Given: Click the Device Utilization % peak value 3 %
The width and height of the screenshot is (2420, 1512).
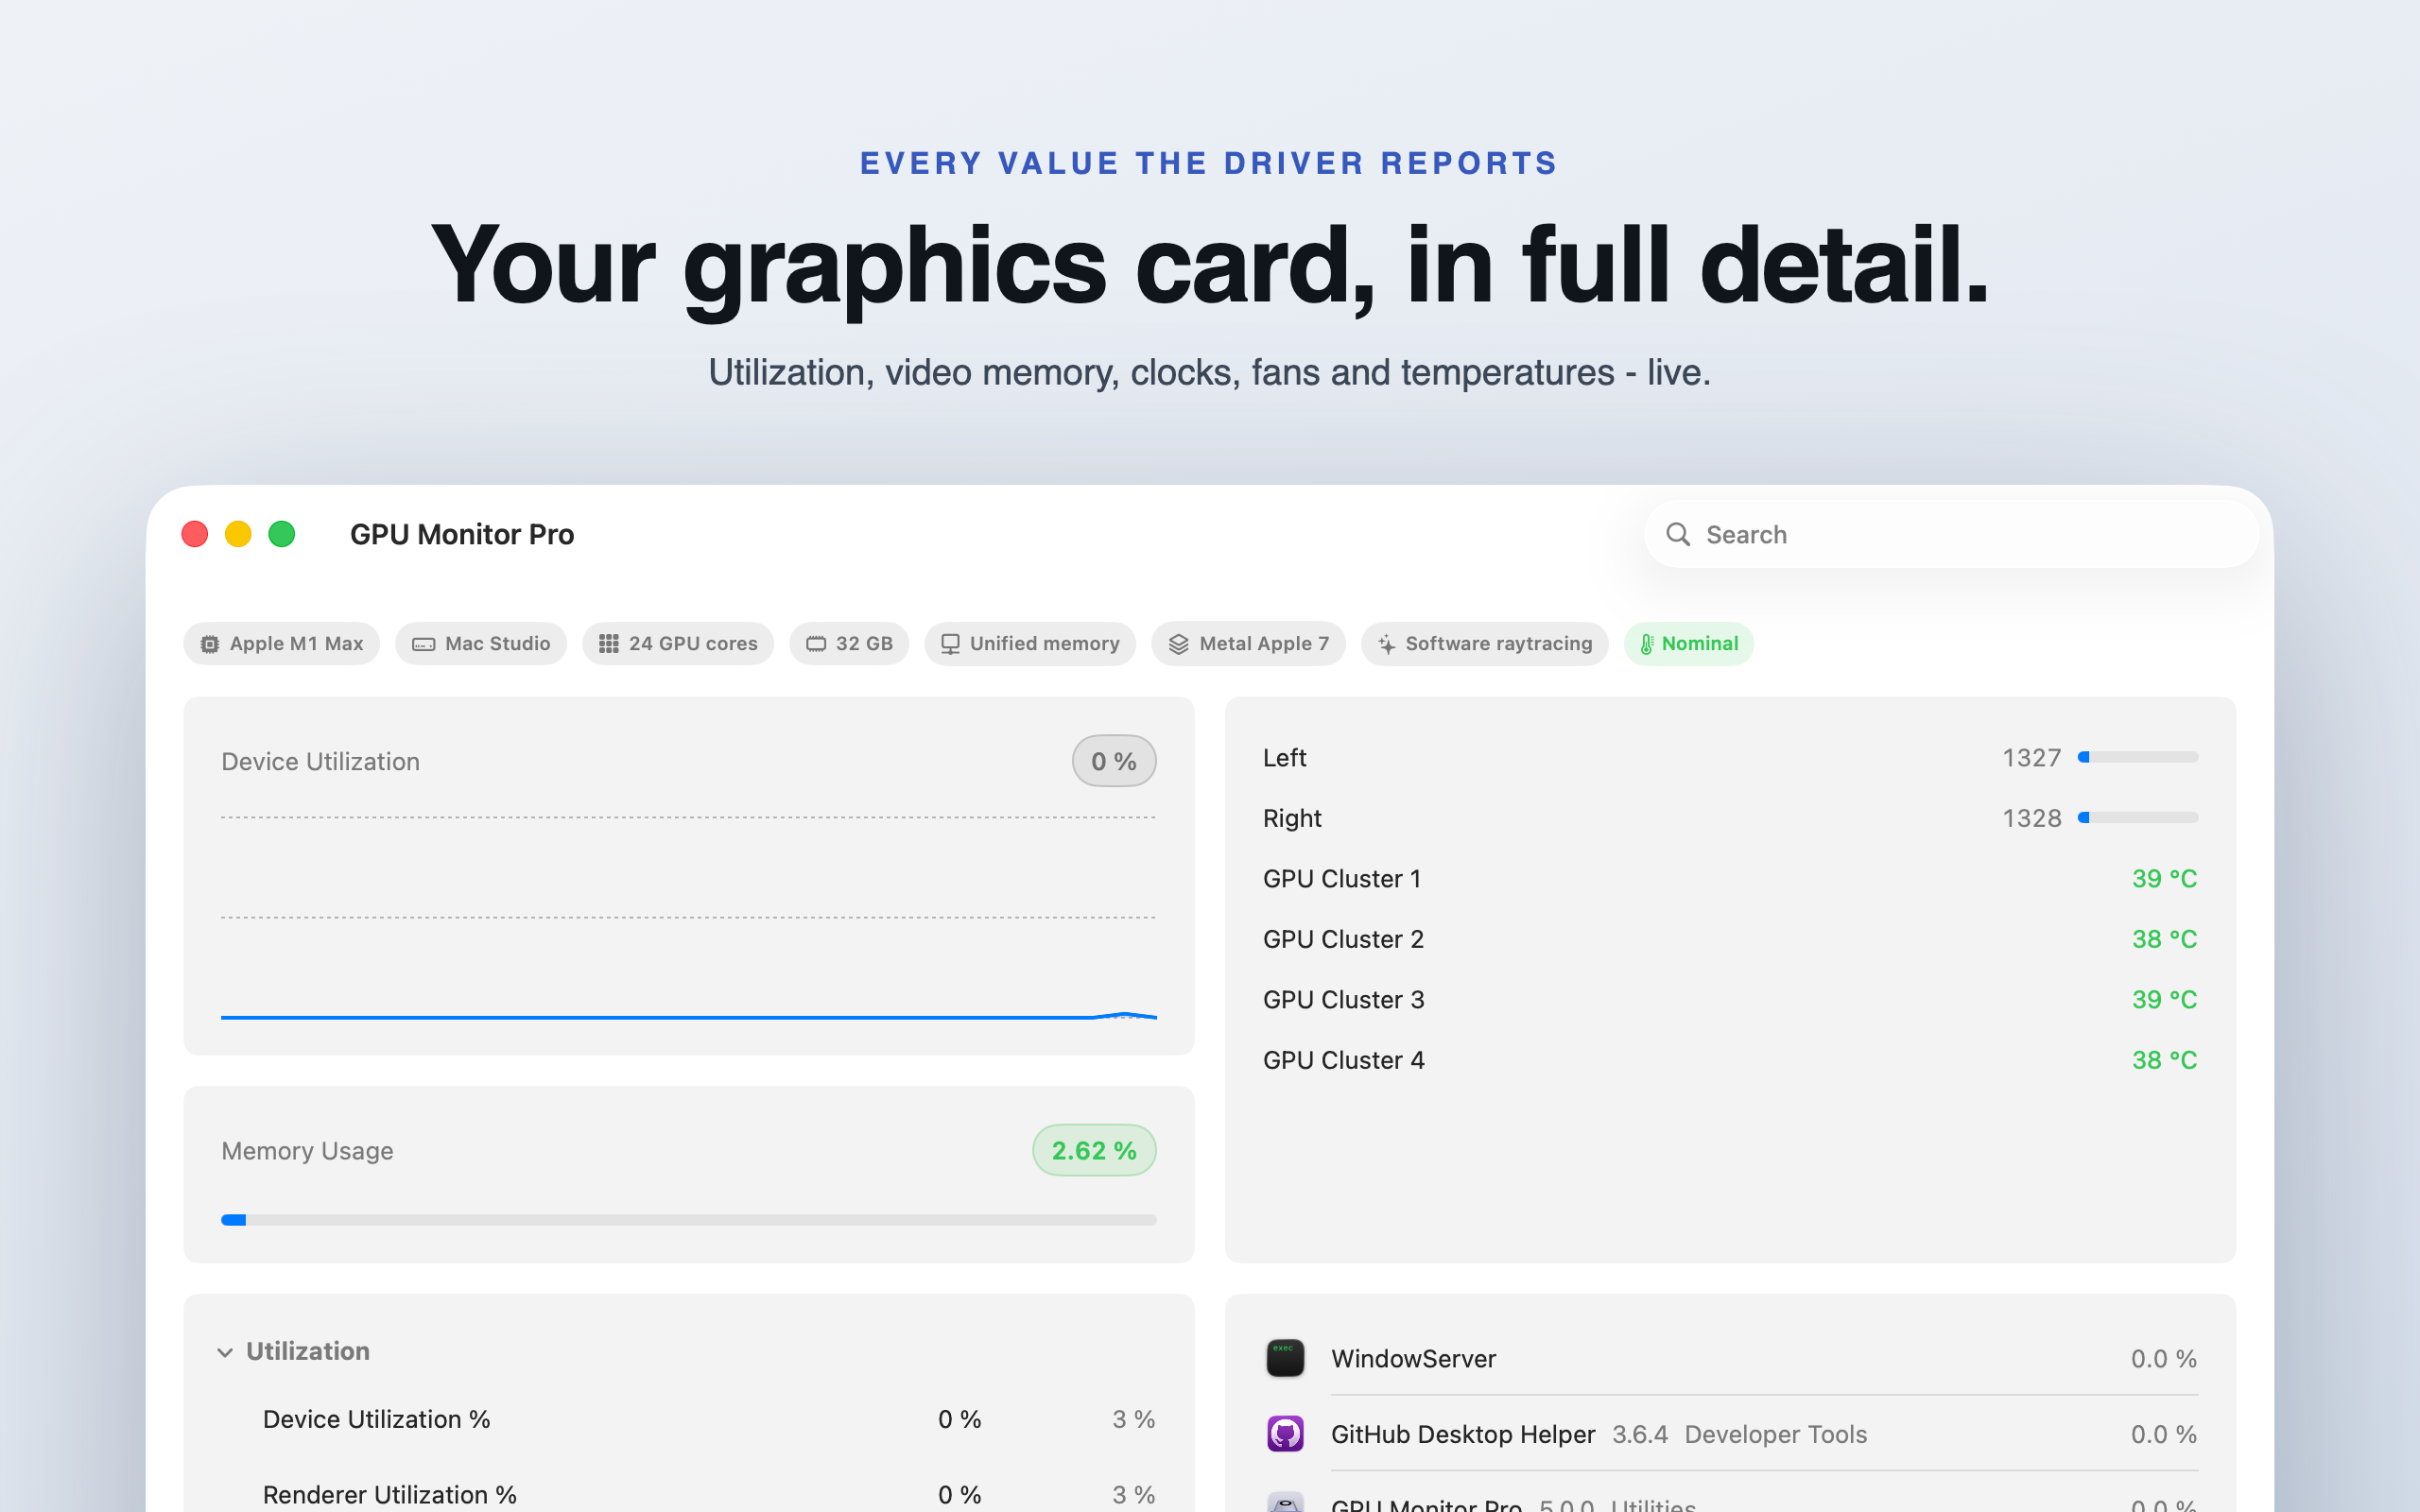Looking at the screenshot, I should click(x=1134, y=1419).
